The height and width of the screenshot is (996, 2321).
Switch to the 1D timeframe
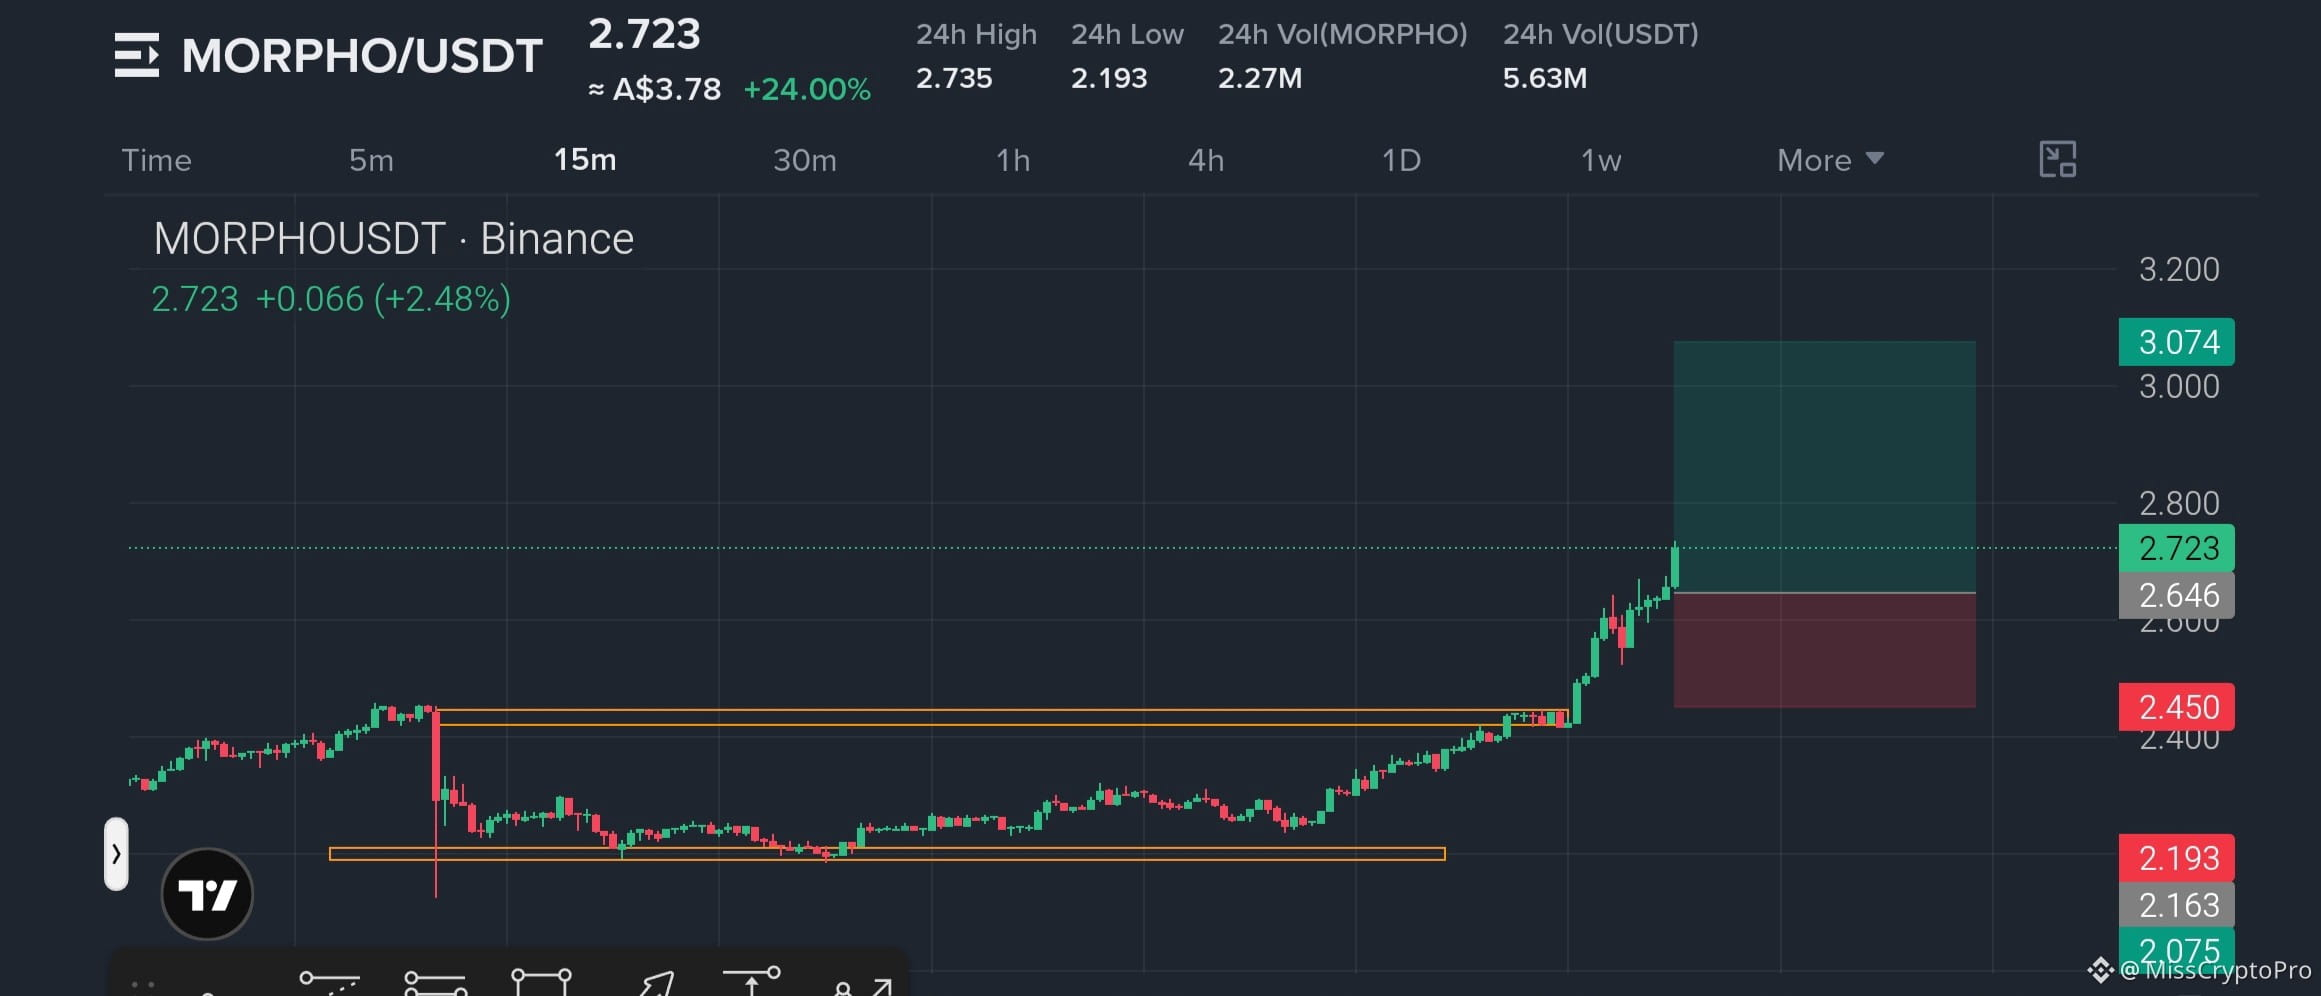click(x=1401, y=160)
